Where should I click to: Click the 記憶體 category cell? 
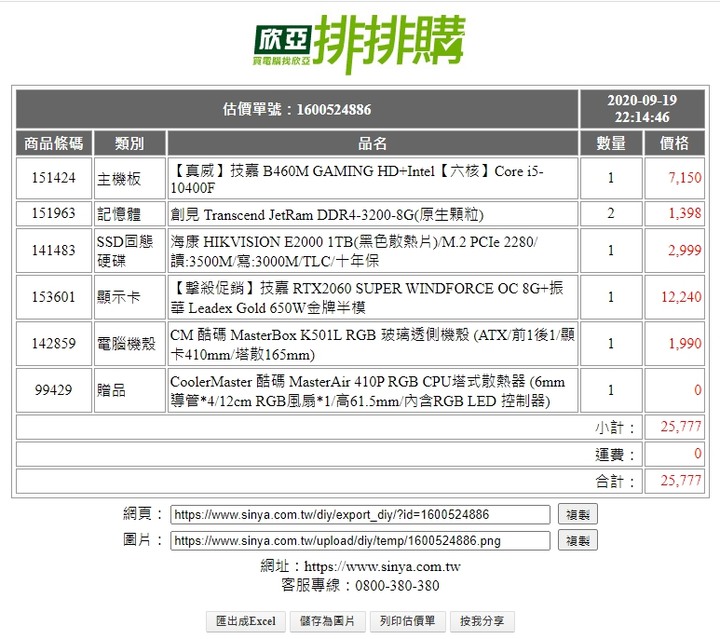click(129, 213)
